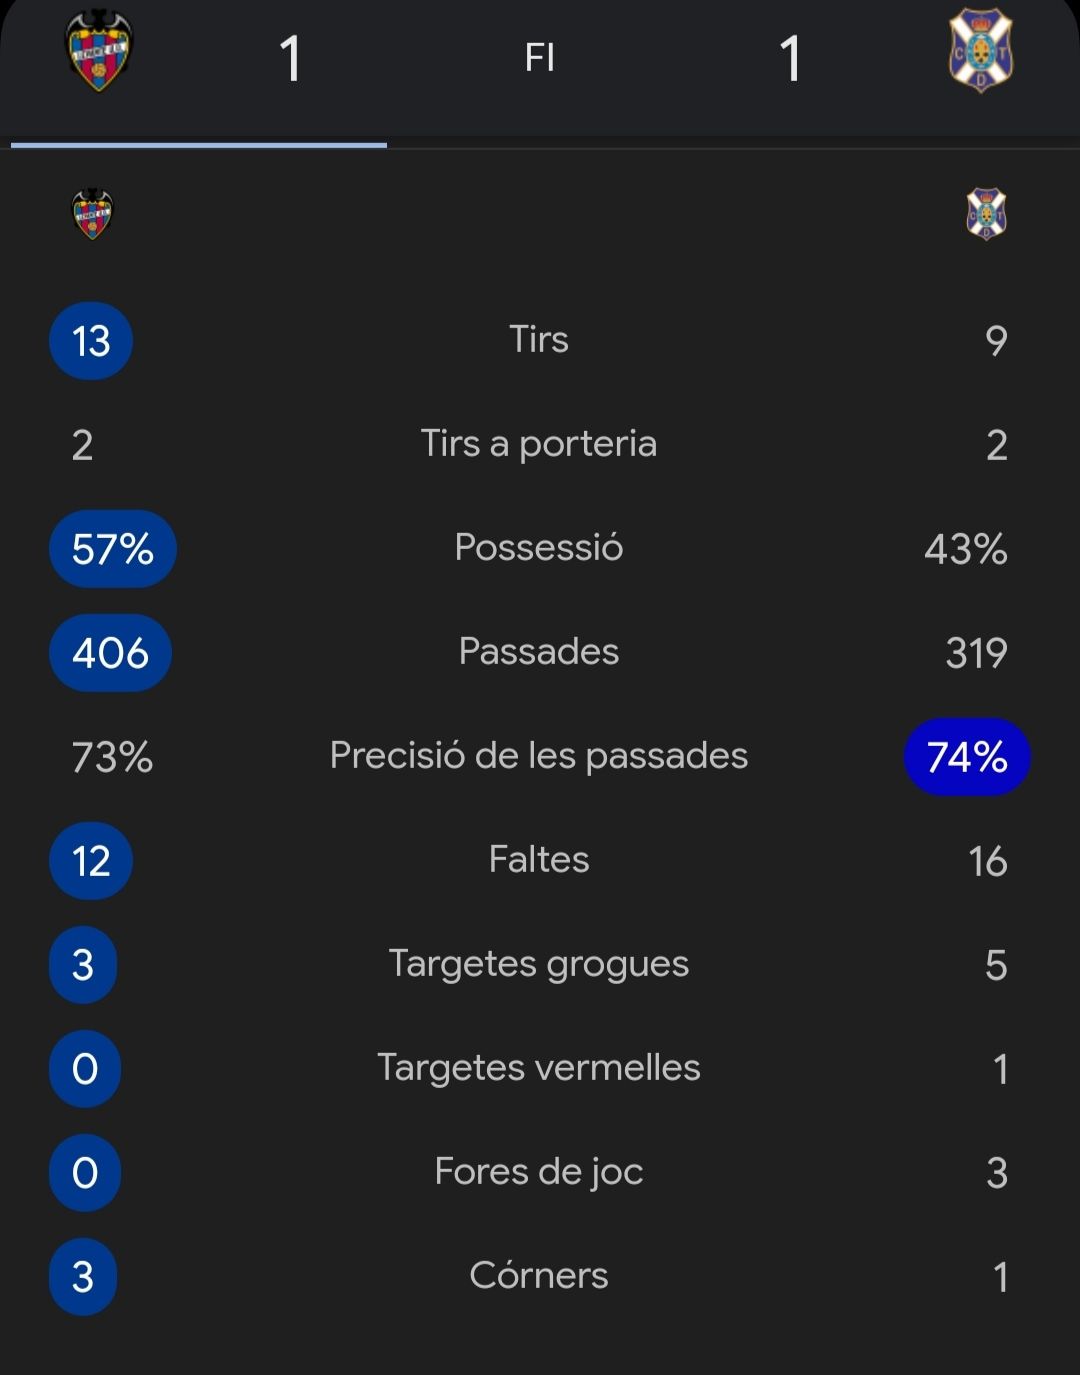This screenshot has width=1080, height=1375.
Task: Select the 3 yellow cards bubble
Action: pyautogui.click(x=83, y=965)
